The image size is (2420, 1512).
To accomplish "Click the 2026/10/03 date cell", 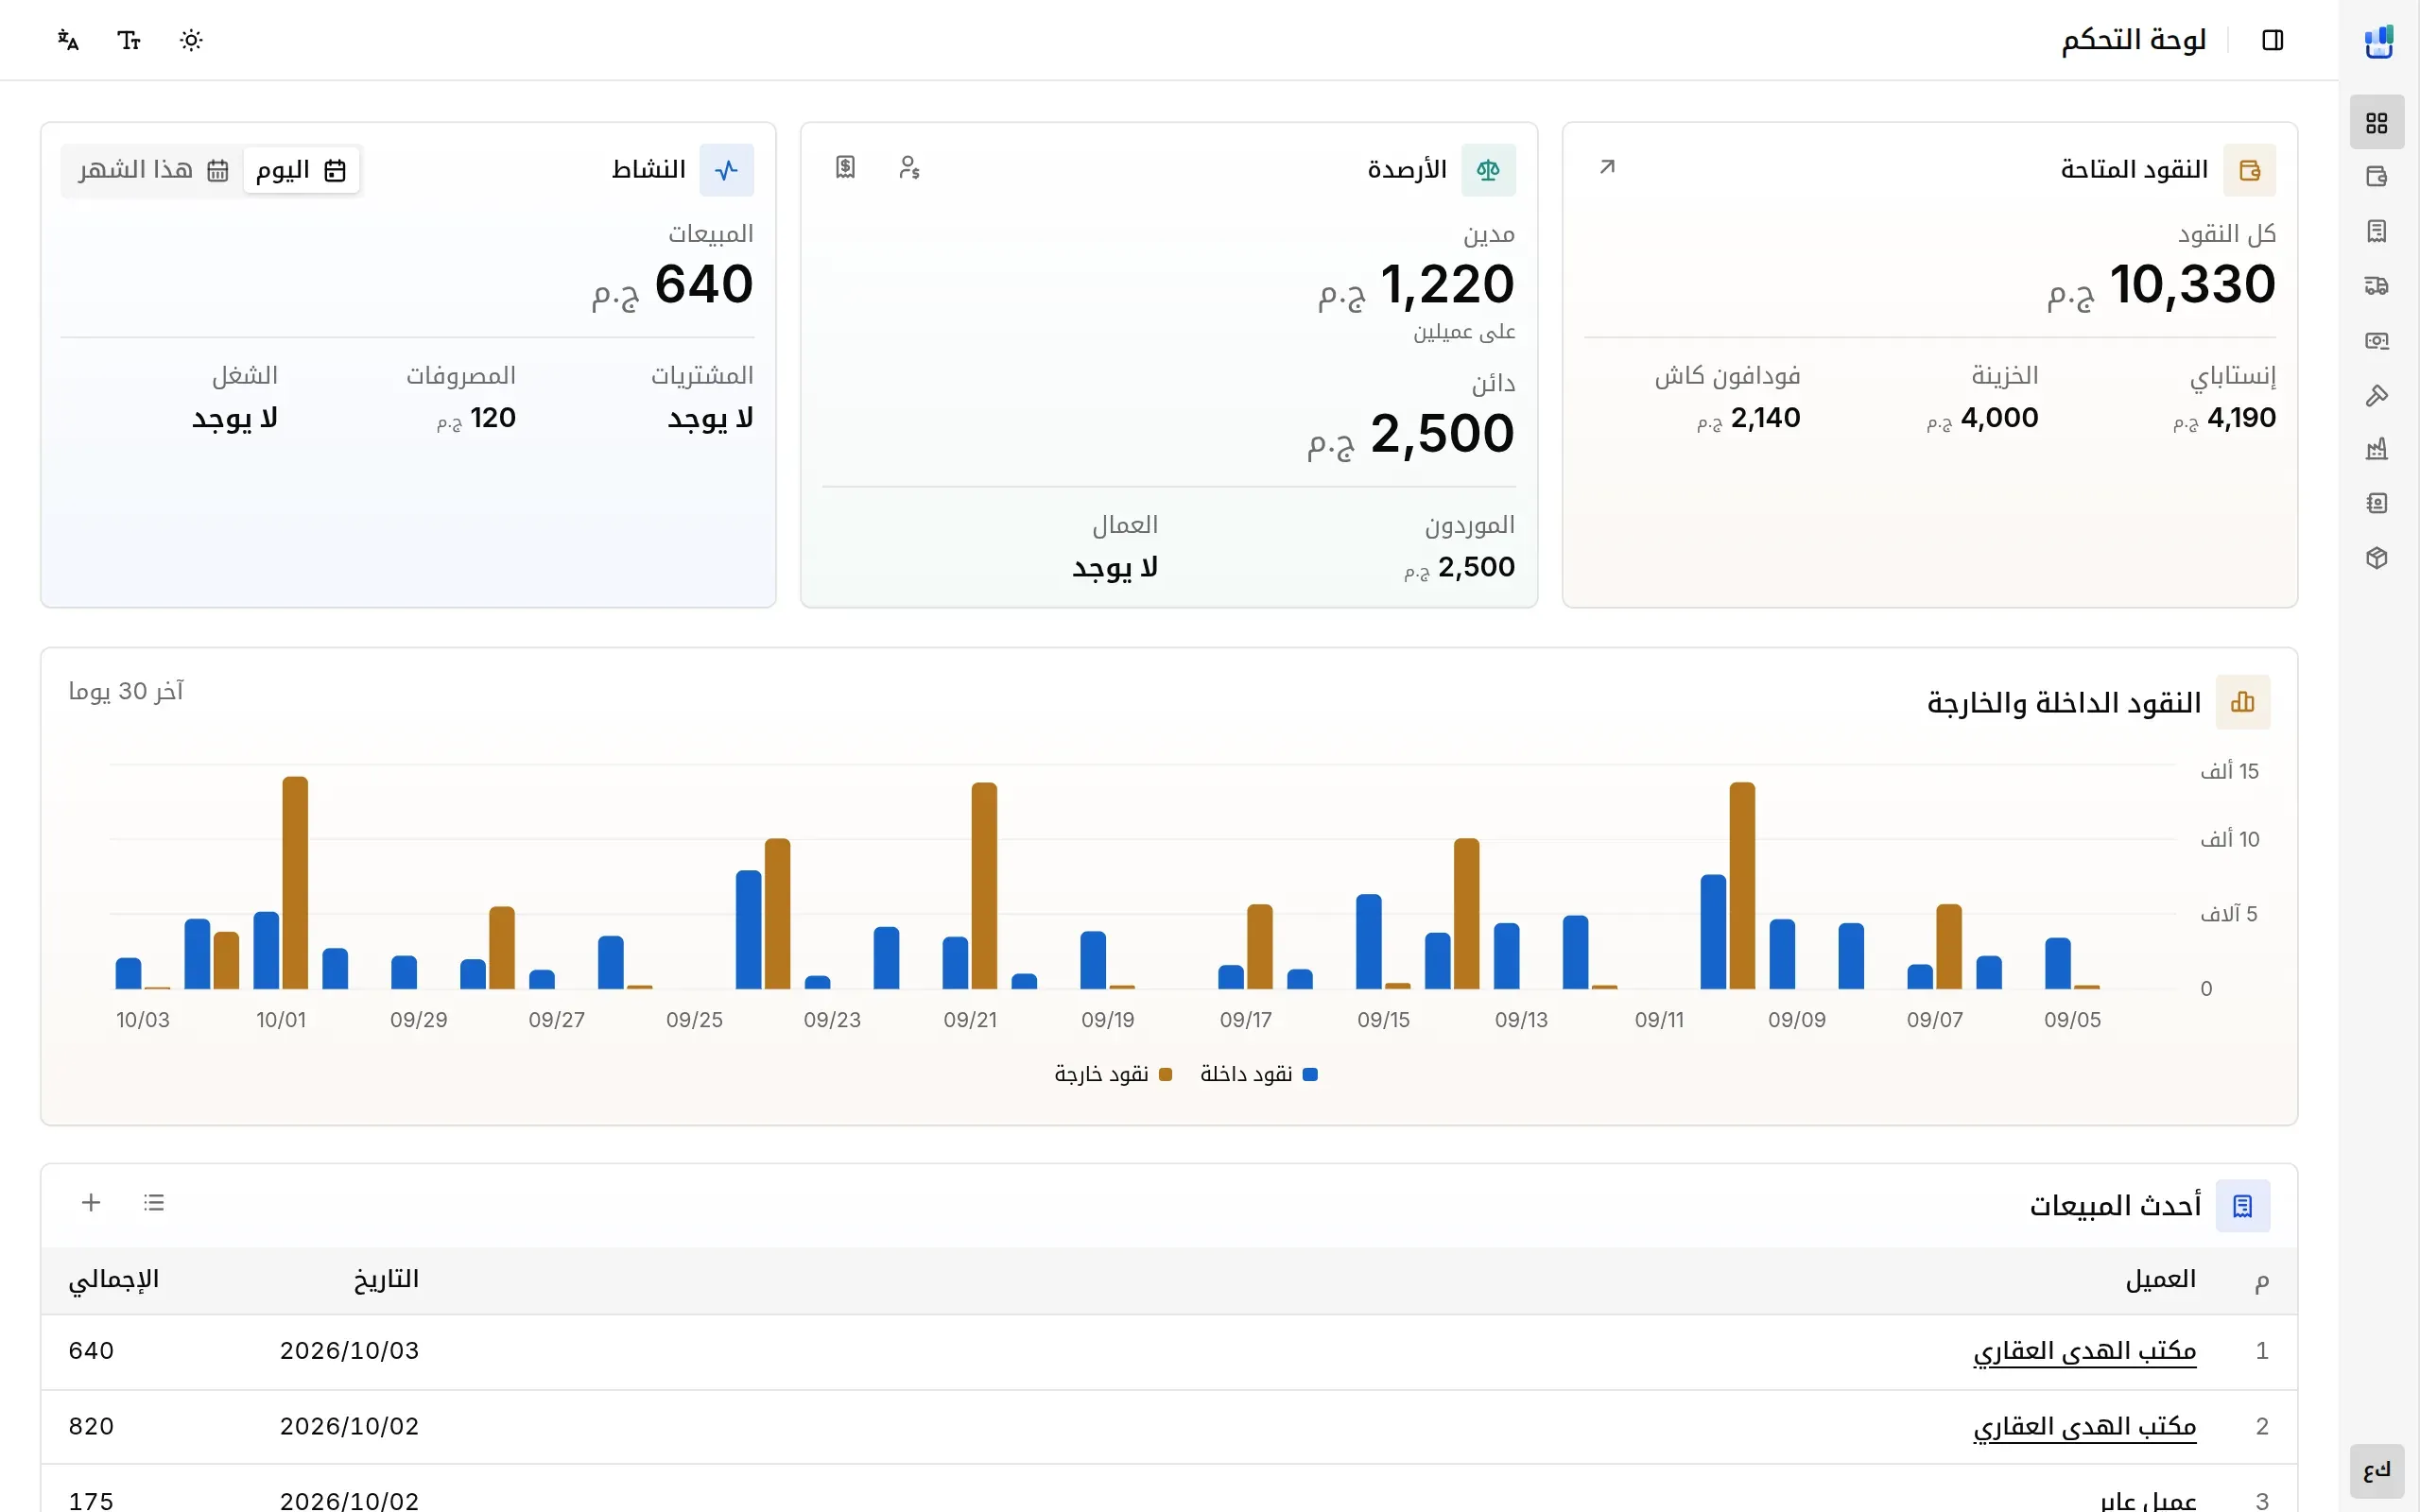I will 349,1351.
